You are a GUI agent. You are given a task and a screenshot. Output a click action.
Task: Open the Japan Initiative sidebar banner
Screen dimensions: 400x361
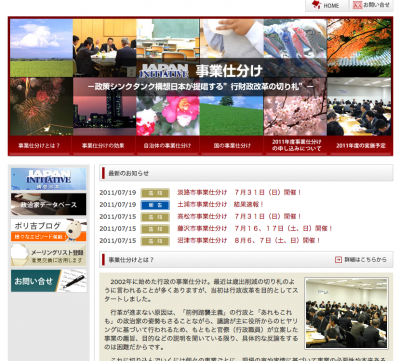[x=49, y=179]
